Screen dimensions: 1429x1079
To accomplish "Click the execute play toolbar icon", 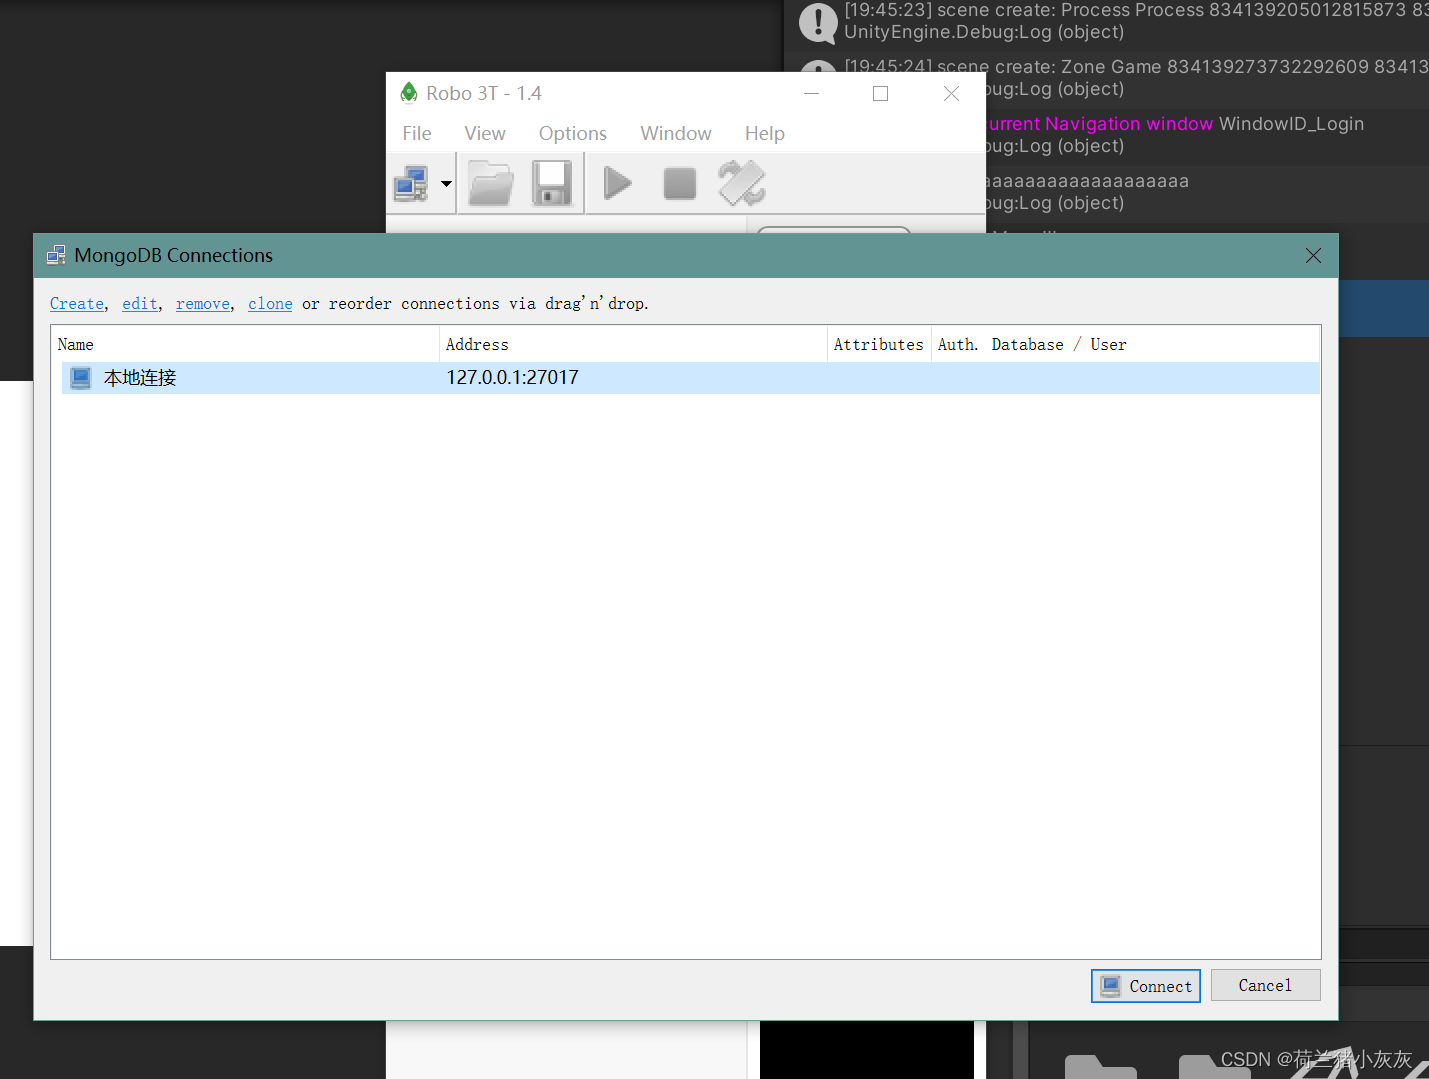I will coord(618,183).
